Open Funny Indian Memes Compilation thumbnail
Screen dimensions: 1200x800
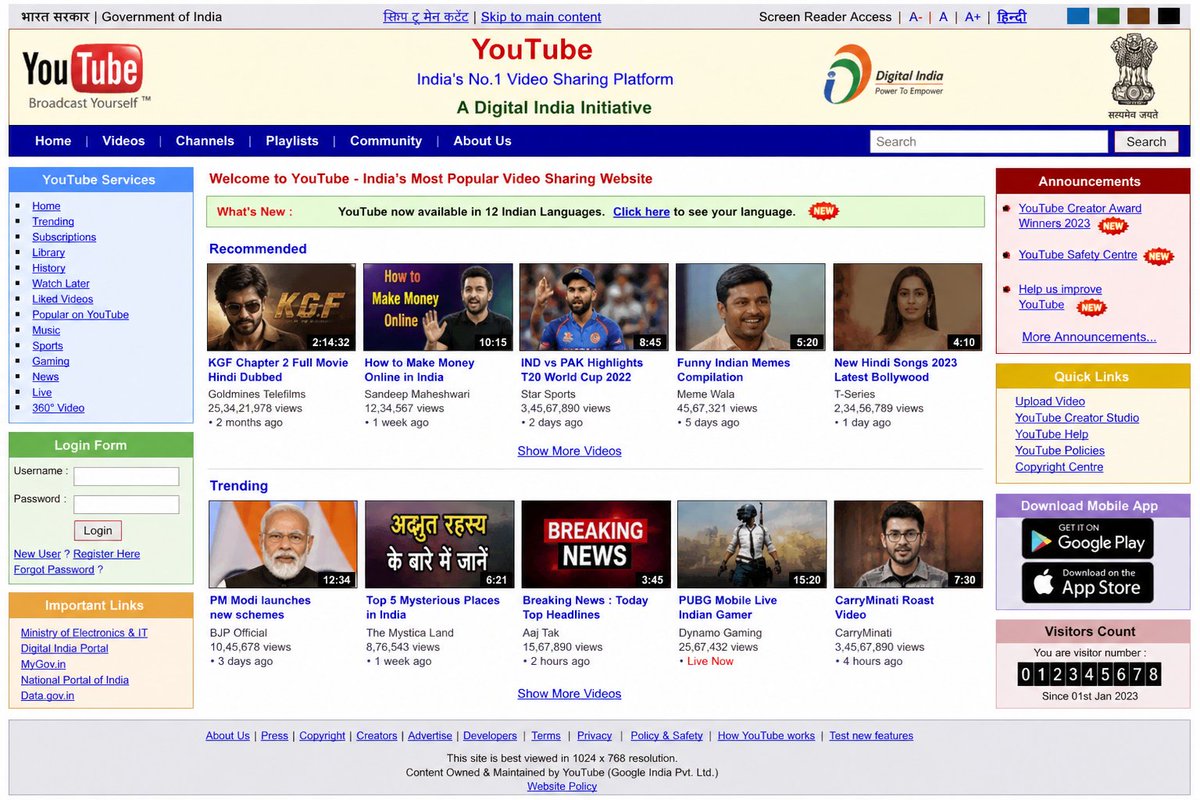tap(751, 307)
